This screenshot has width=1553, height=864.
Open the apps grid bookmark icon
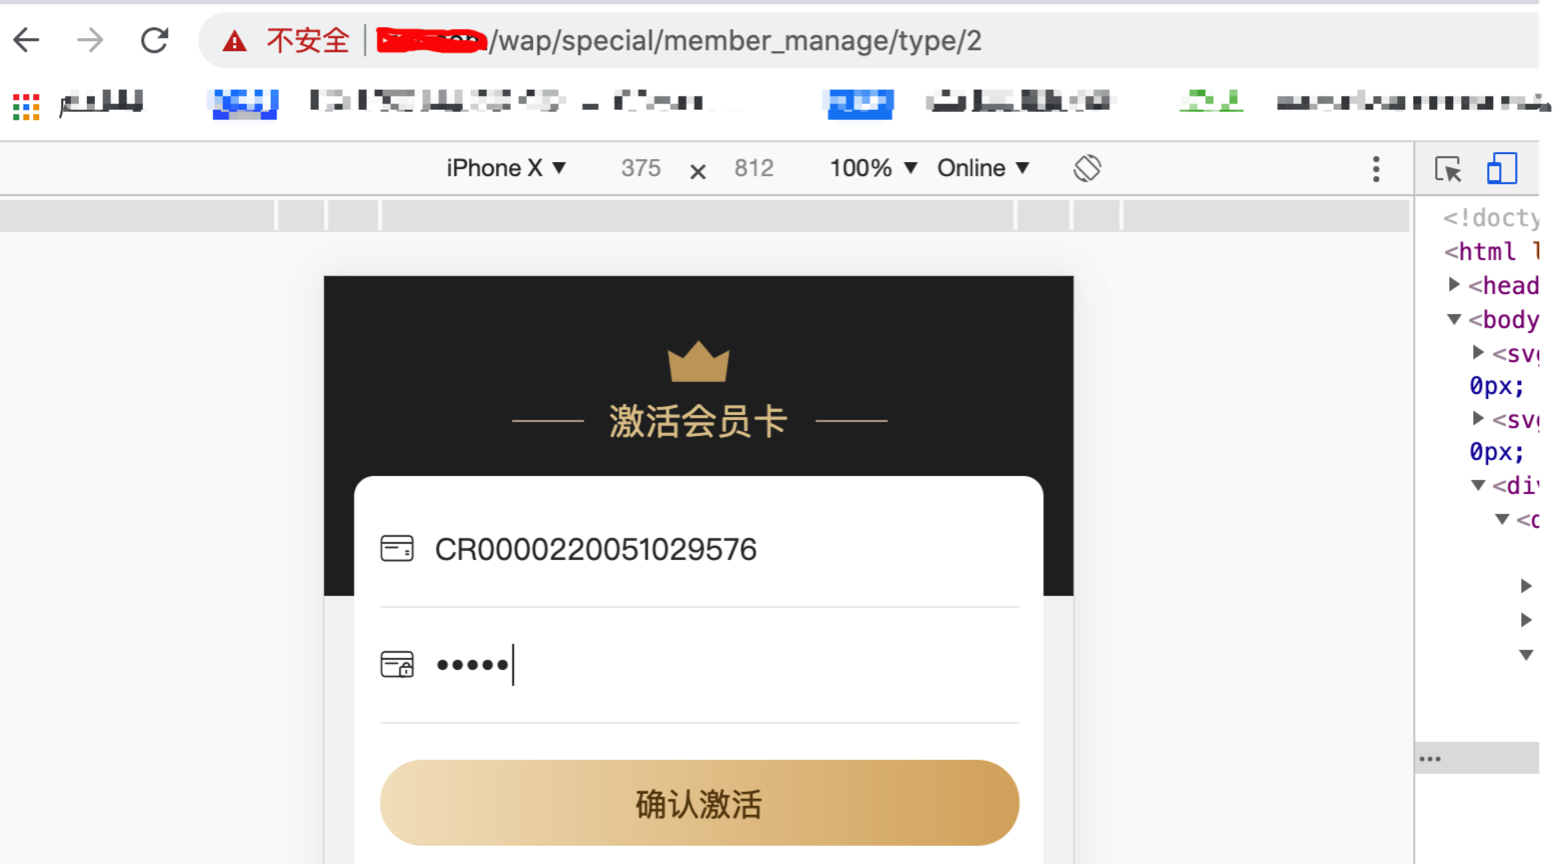click(26, 106)
